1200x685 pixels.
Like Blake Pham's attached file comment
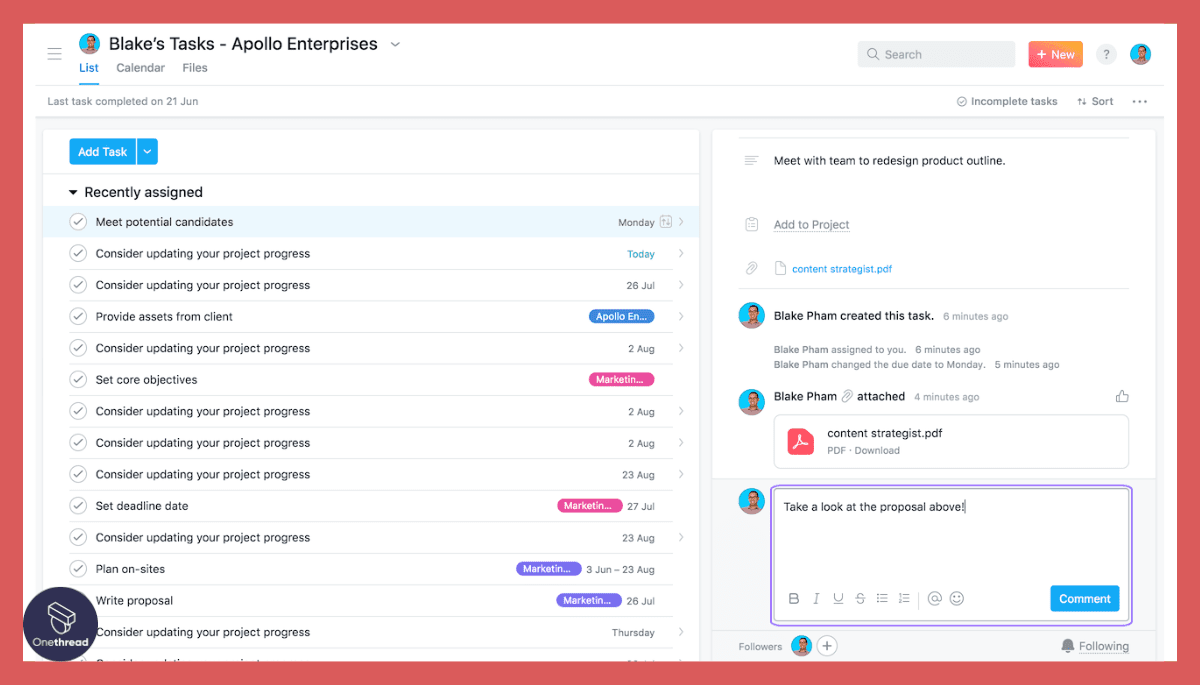pyautogui.click(x=1121, y=395)
